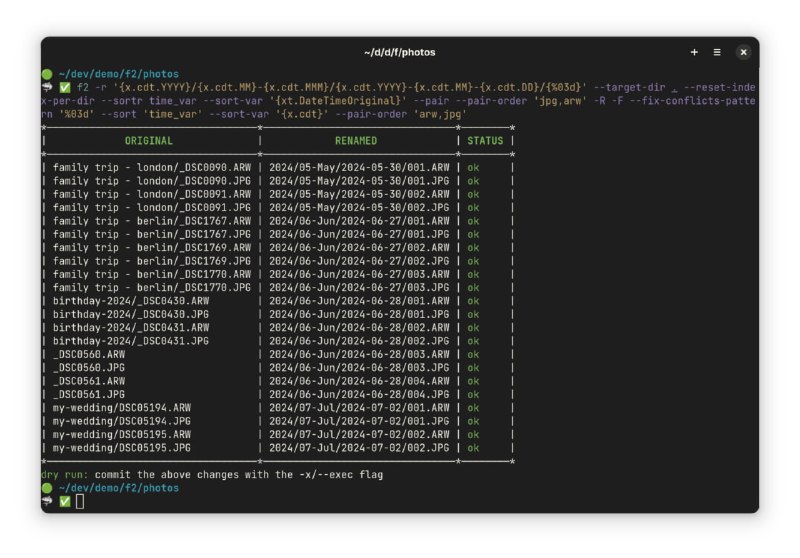800x558 pixels.
Task: Click the window title ~/d/d/f/photos
Action: (x=399, y=52)
